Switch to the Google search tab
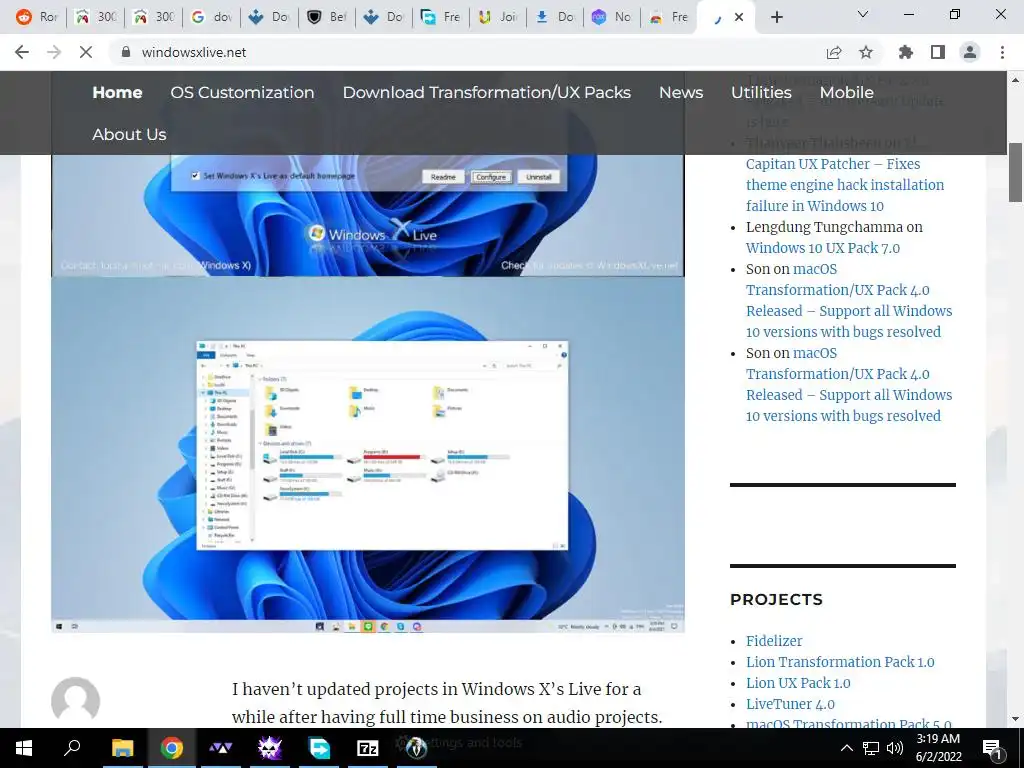 pos(212,17)
